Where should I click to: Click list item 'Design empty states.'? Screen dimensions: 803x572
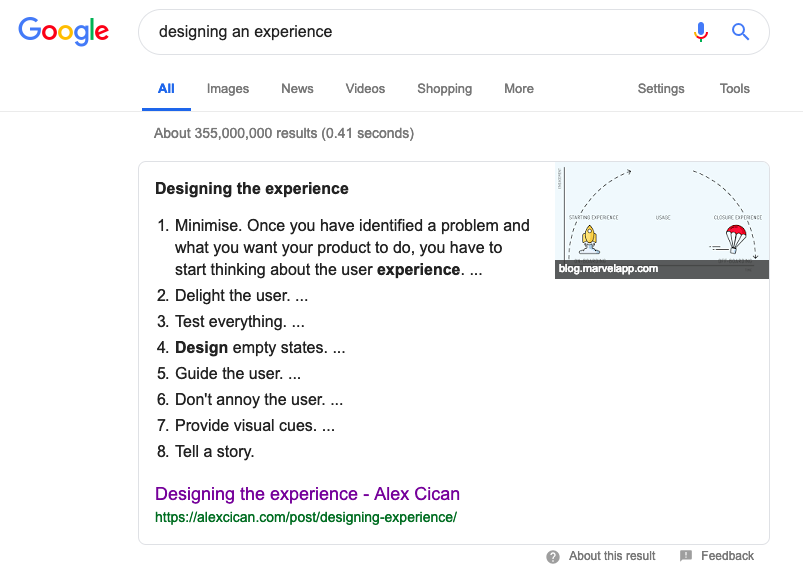tap(251, 348)
